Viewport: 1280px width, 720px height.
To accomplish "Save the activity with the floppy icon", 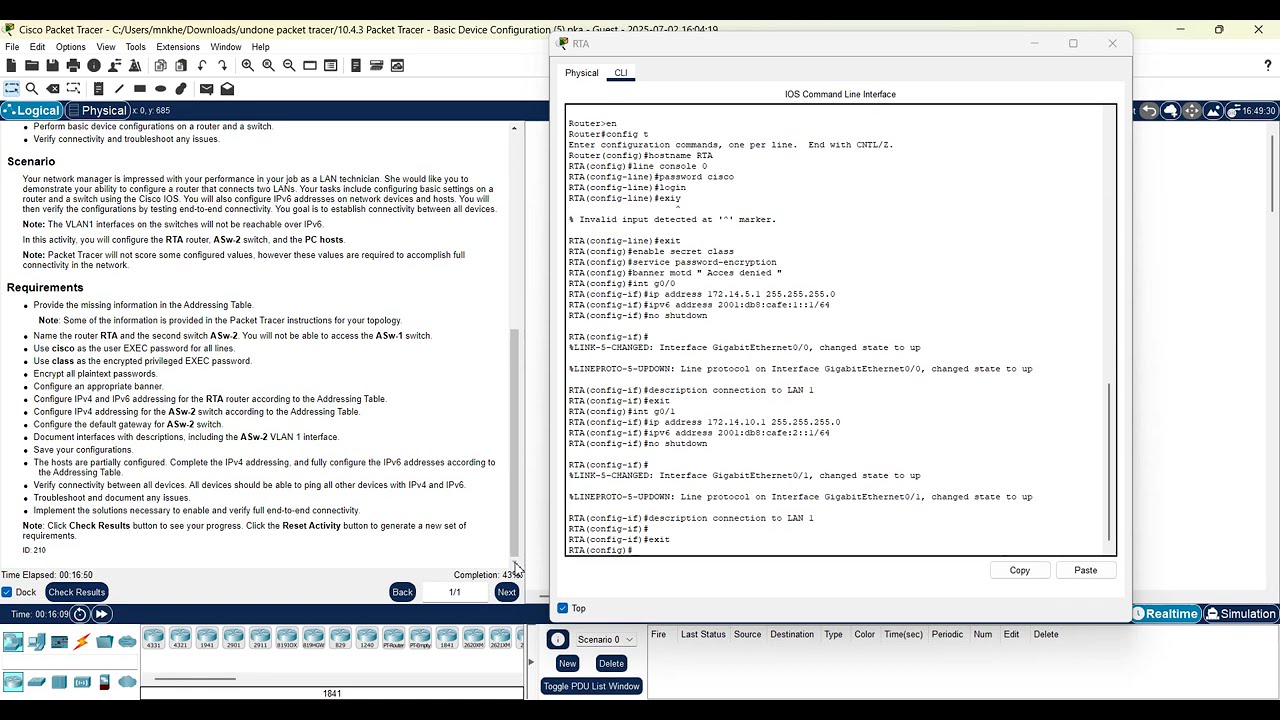I will pyautogui.click(x=52, y=65).
